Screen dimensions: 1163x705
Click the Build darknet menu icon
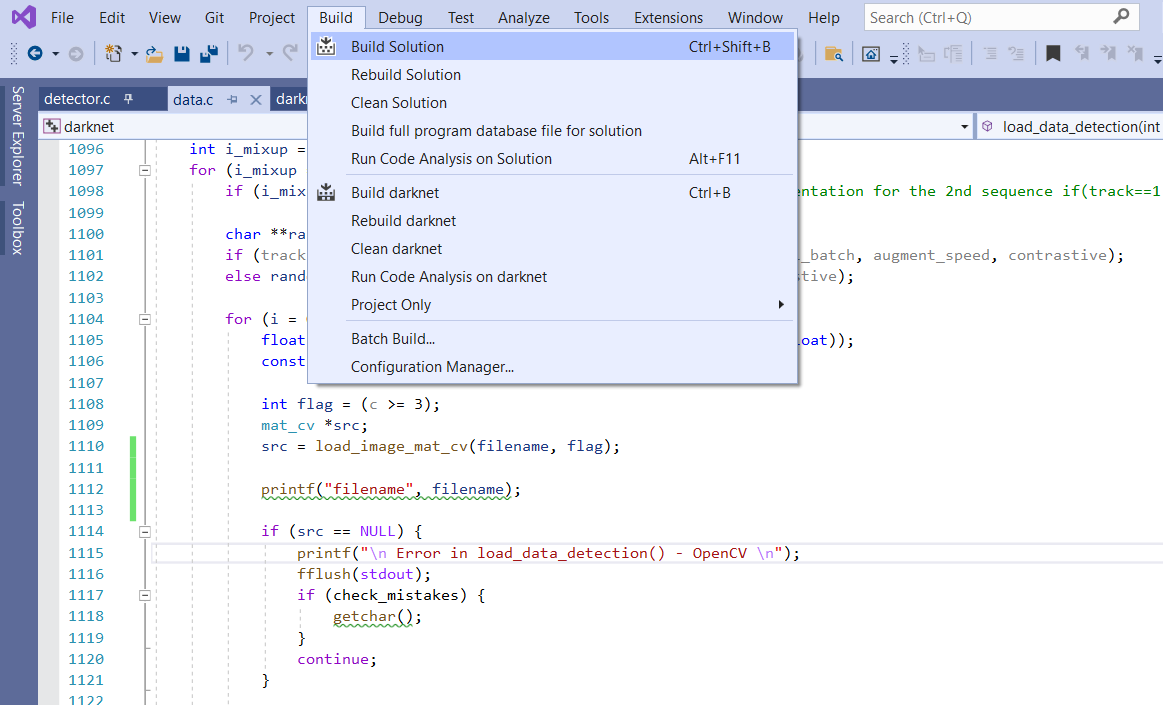pos(326,193)
